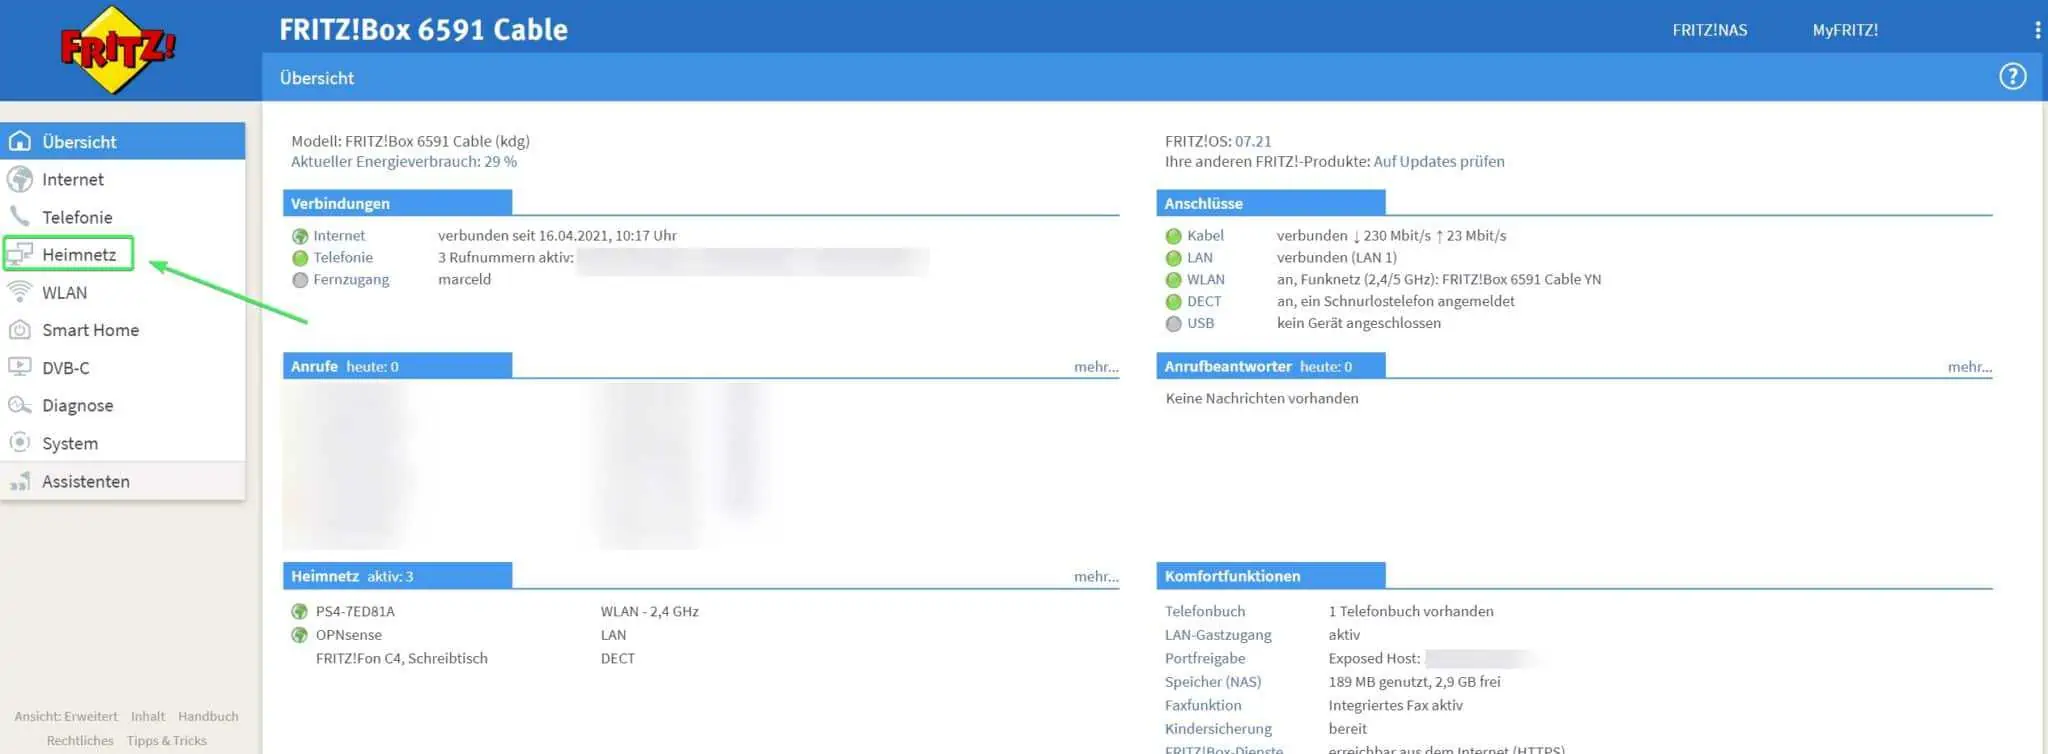Click the Smart Home icon in sidebar
The height and width of the screenshot is (754, 2048).
tap(20, 330)
